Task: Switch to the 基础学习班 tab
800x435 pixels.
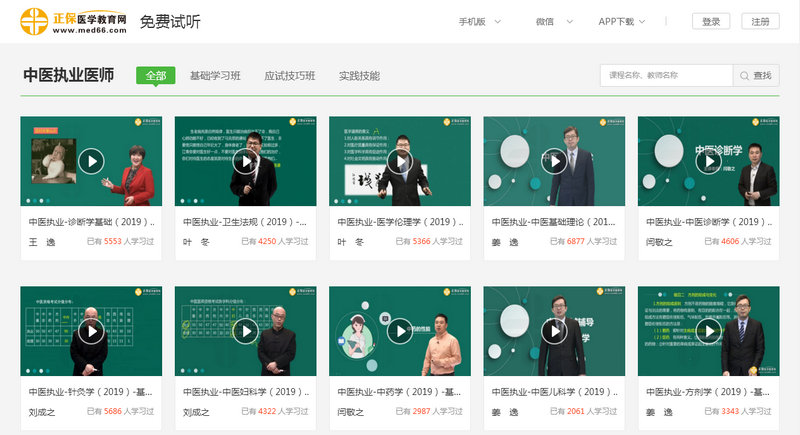Action: (x=215, y=75)
